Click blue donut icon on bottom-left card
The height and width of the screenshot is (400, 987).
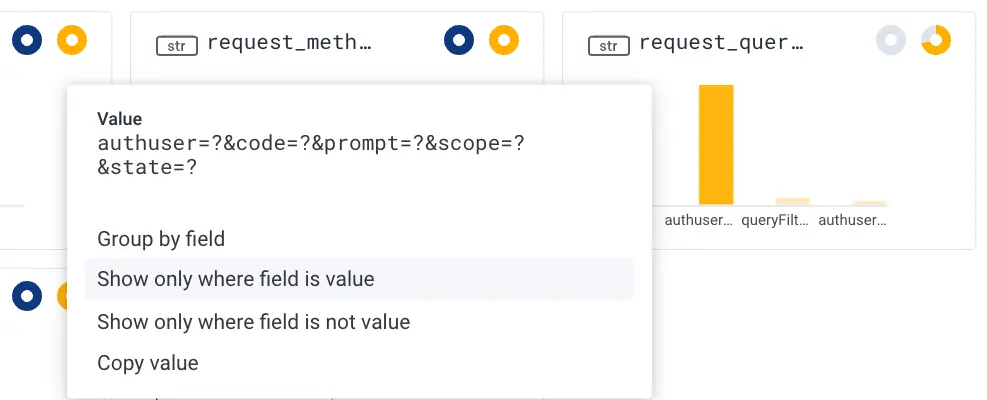tap(27, 295)
